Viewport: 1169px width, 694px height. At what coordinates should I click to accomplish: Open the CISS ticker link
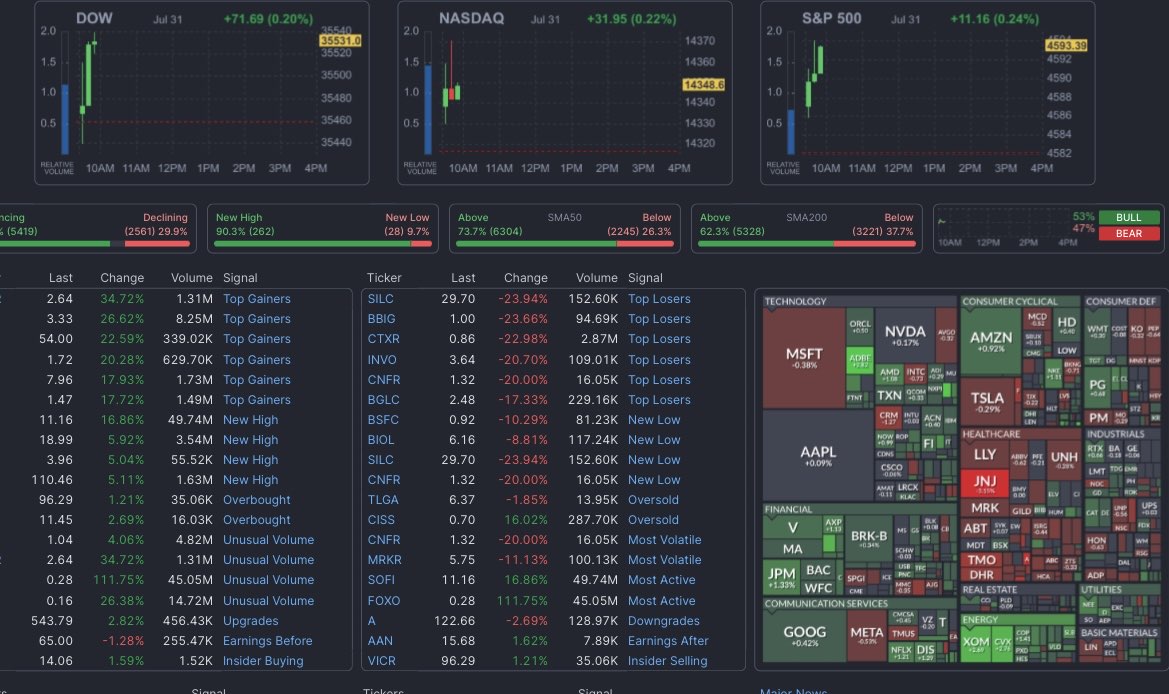coord(381,520)
